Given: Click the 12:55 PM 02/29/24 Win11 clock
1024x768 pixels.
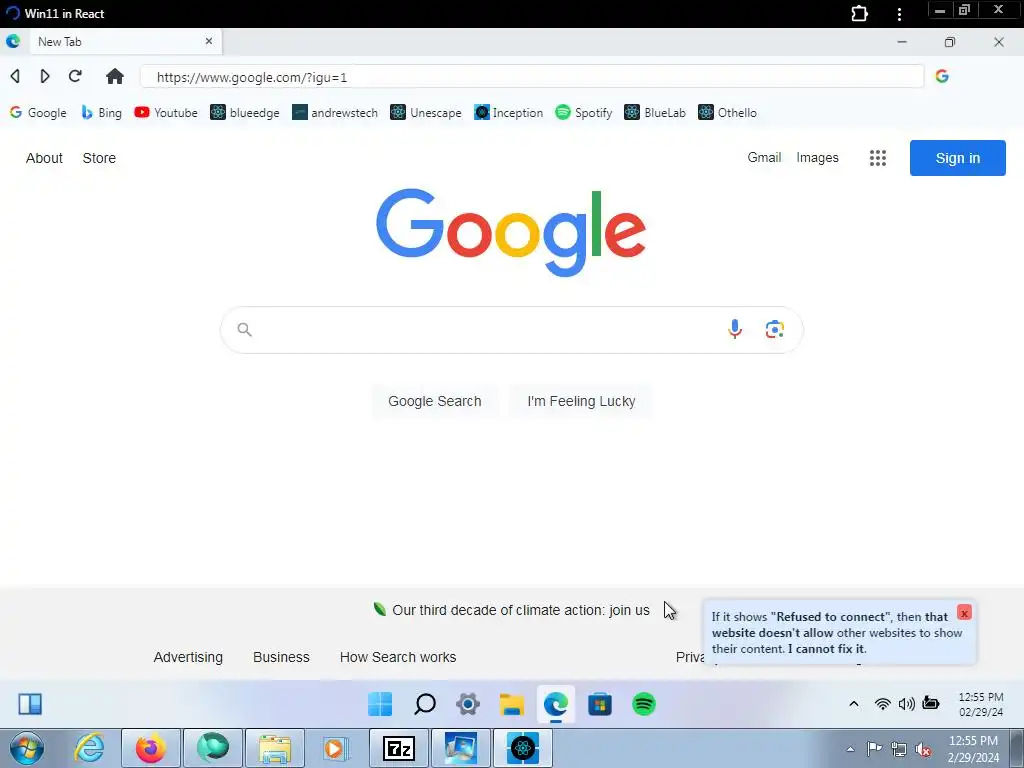Looking at the screenshot, I should click(x=981, y=704).
